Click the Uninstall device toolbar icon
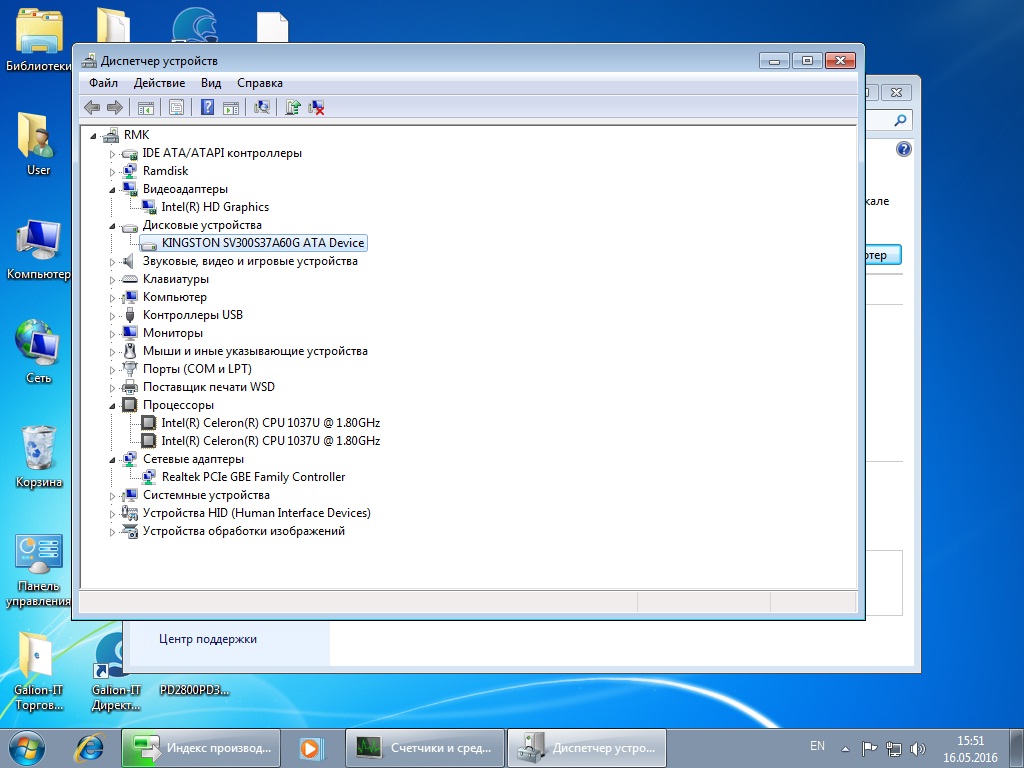 coord(317,107)
